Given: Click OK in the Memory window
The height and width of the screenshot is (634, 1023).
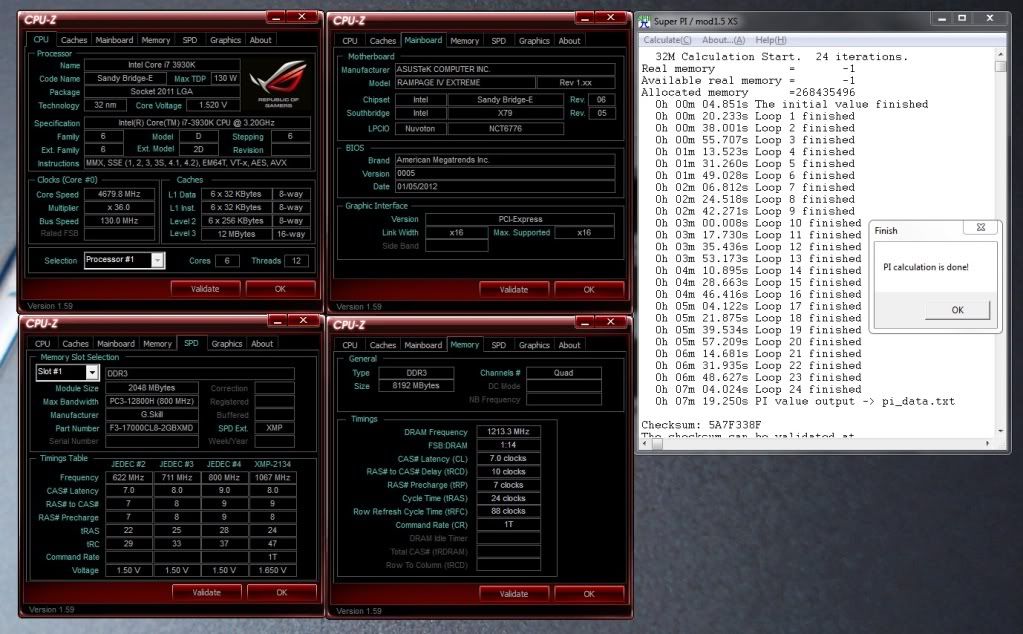Looking at the screenshot, I should 588,594.
